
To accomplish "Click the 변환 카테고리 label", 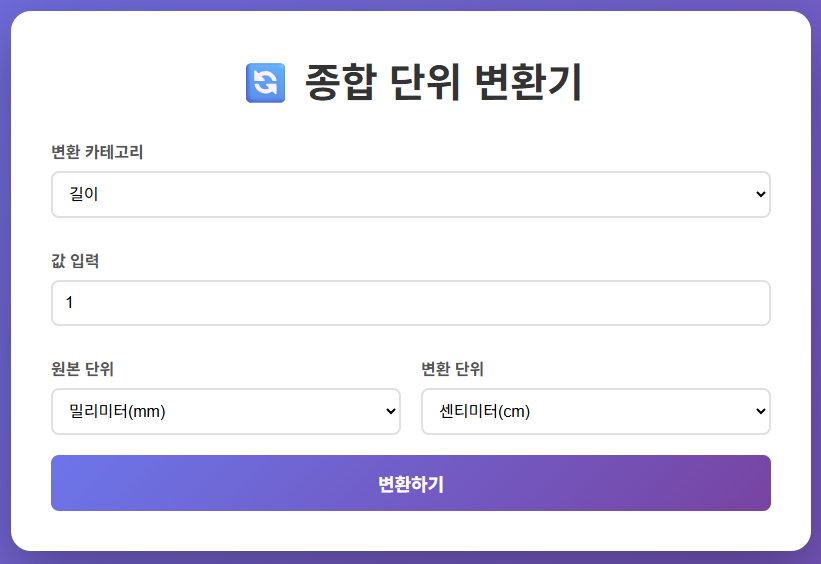I will coord(98,152).
